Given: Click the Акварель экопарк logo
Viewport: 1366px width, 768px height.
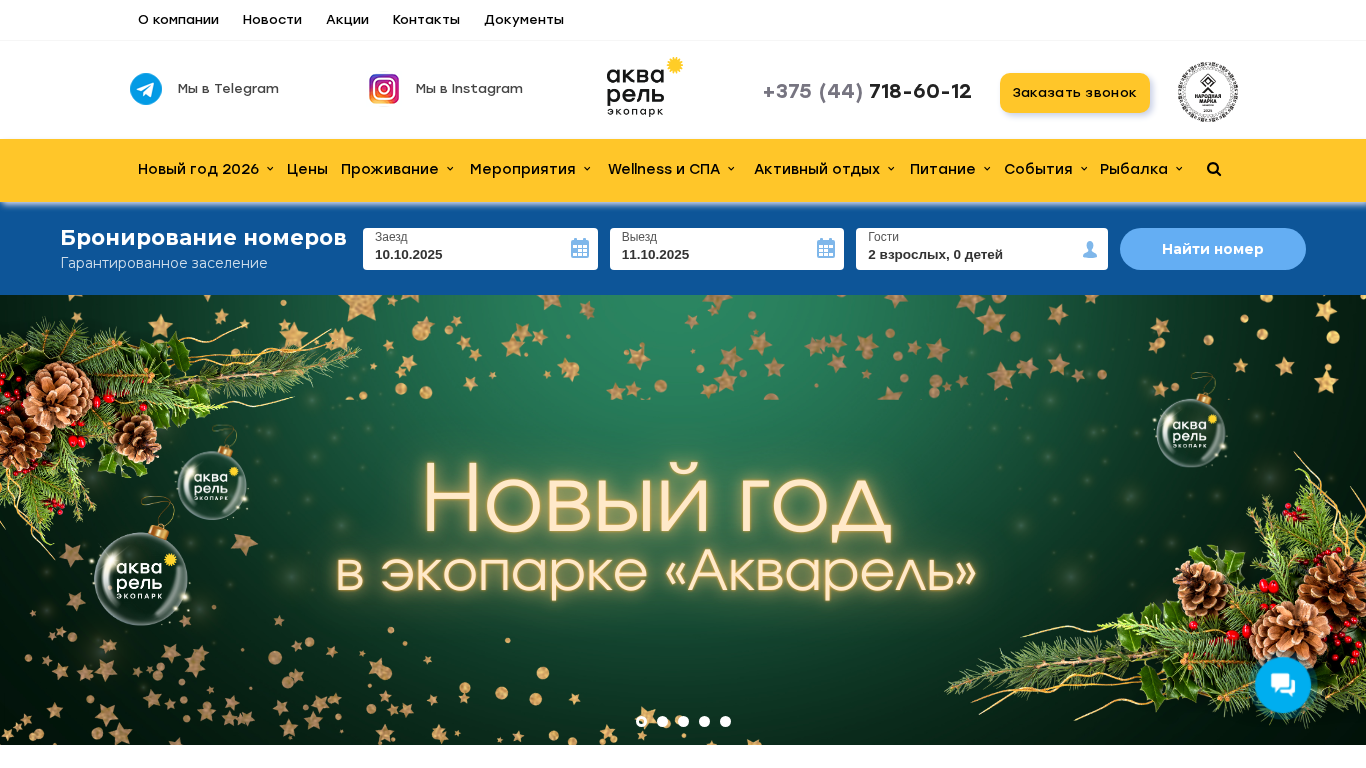Looking at the screenshot, I should [x=645, y=87].
